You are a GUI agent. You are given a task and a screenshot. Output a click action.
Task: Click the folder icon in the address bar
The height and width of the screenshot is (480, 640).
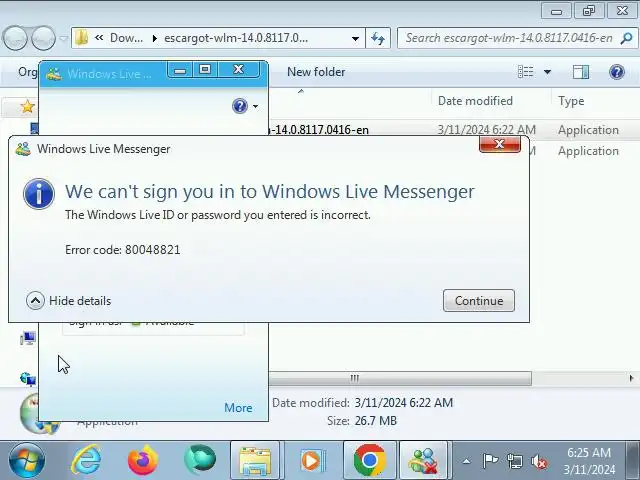82,38
